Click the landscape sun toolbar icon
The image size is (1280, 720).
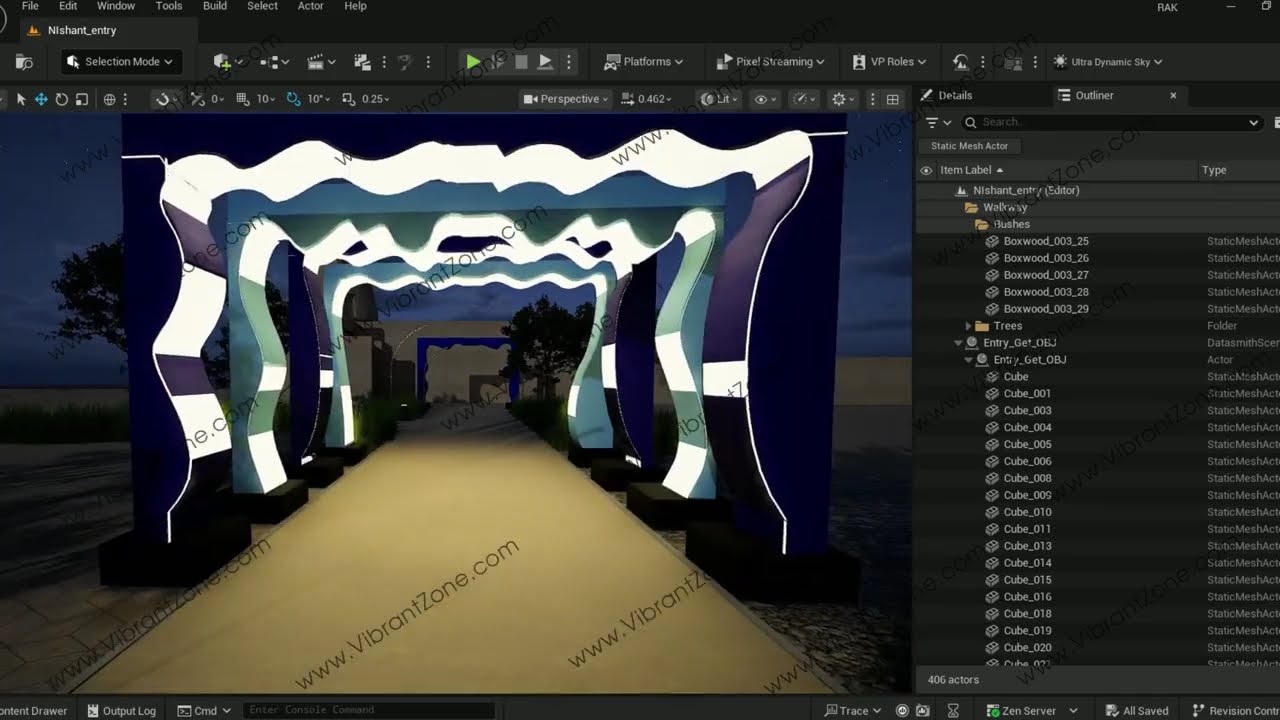click(x=961, y=62)
